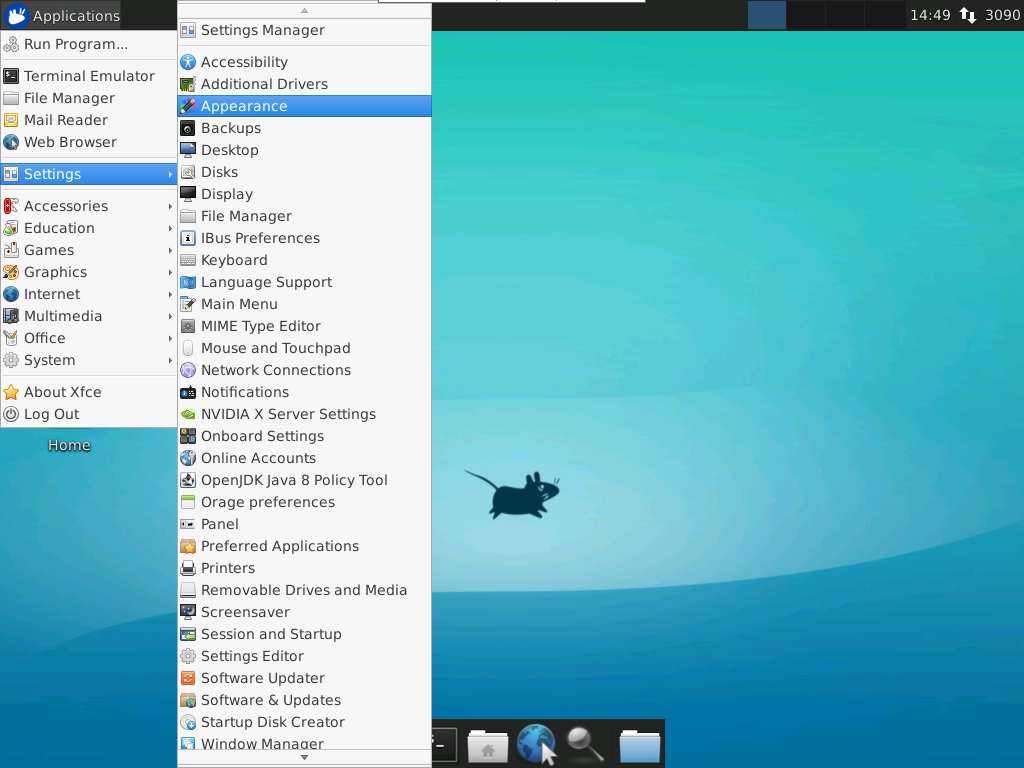
Task: Open Preferred Applications star icon
Action: point(188,547)
